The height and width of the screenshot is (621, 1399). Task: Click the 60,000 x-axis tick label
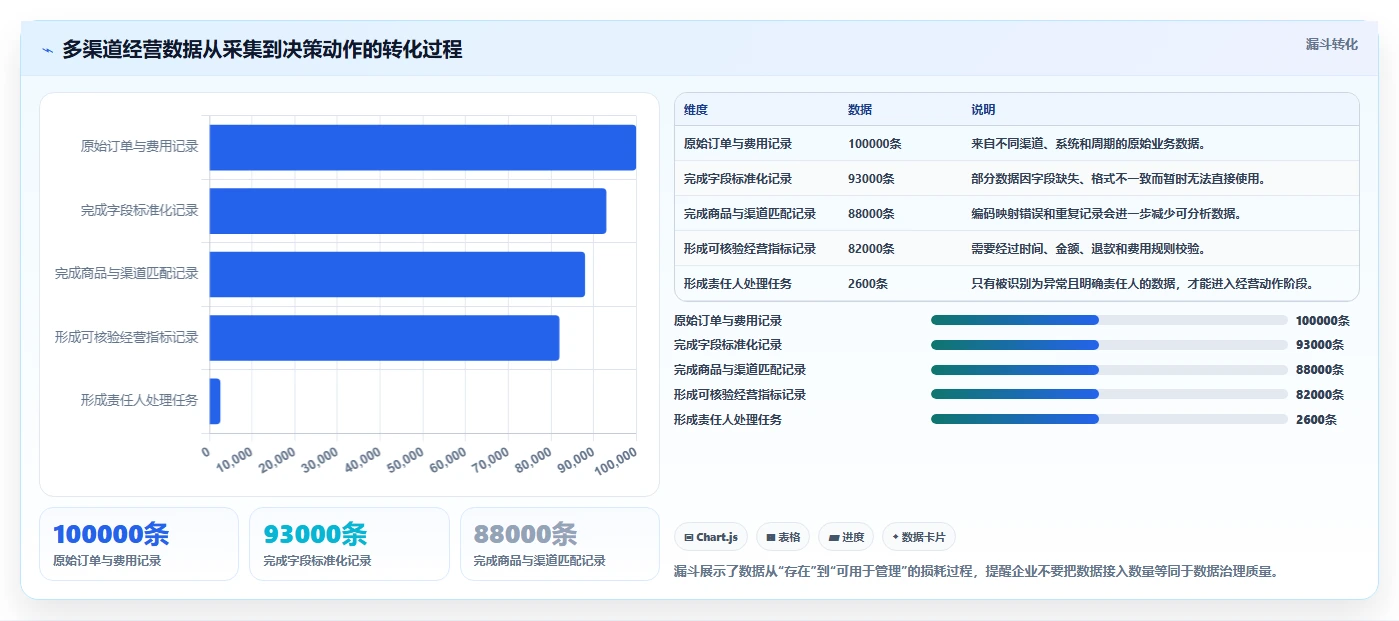(448, 462)
